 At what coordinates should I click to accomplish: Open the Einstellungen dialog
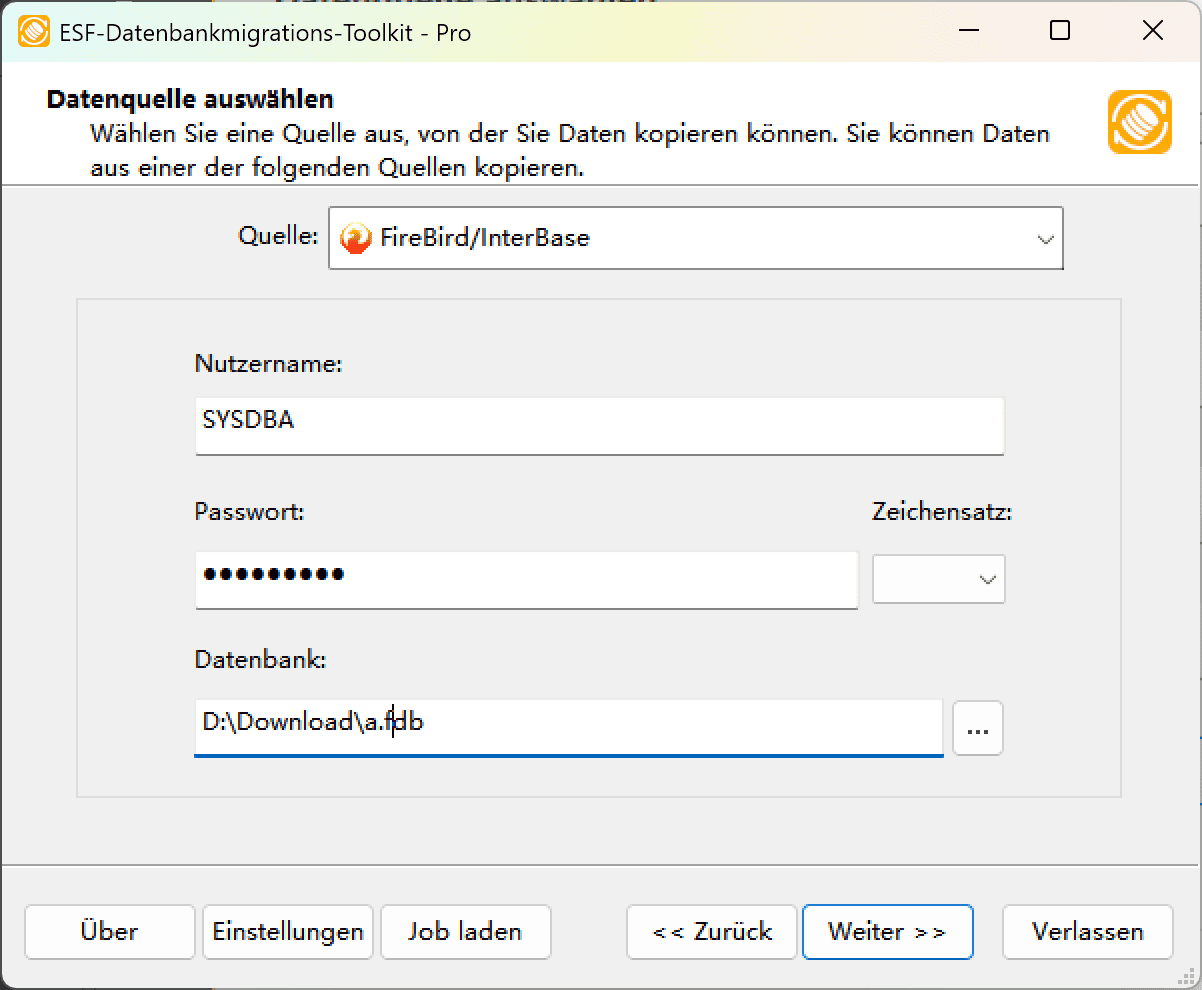pyautogui.click(x=287, y=931)
